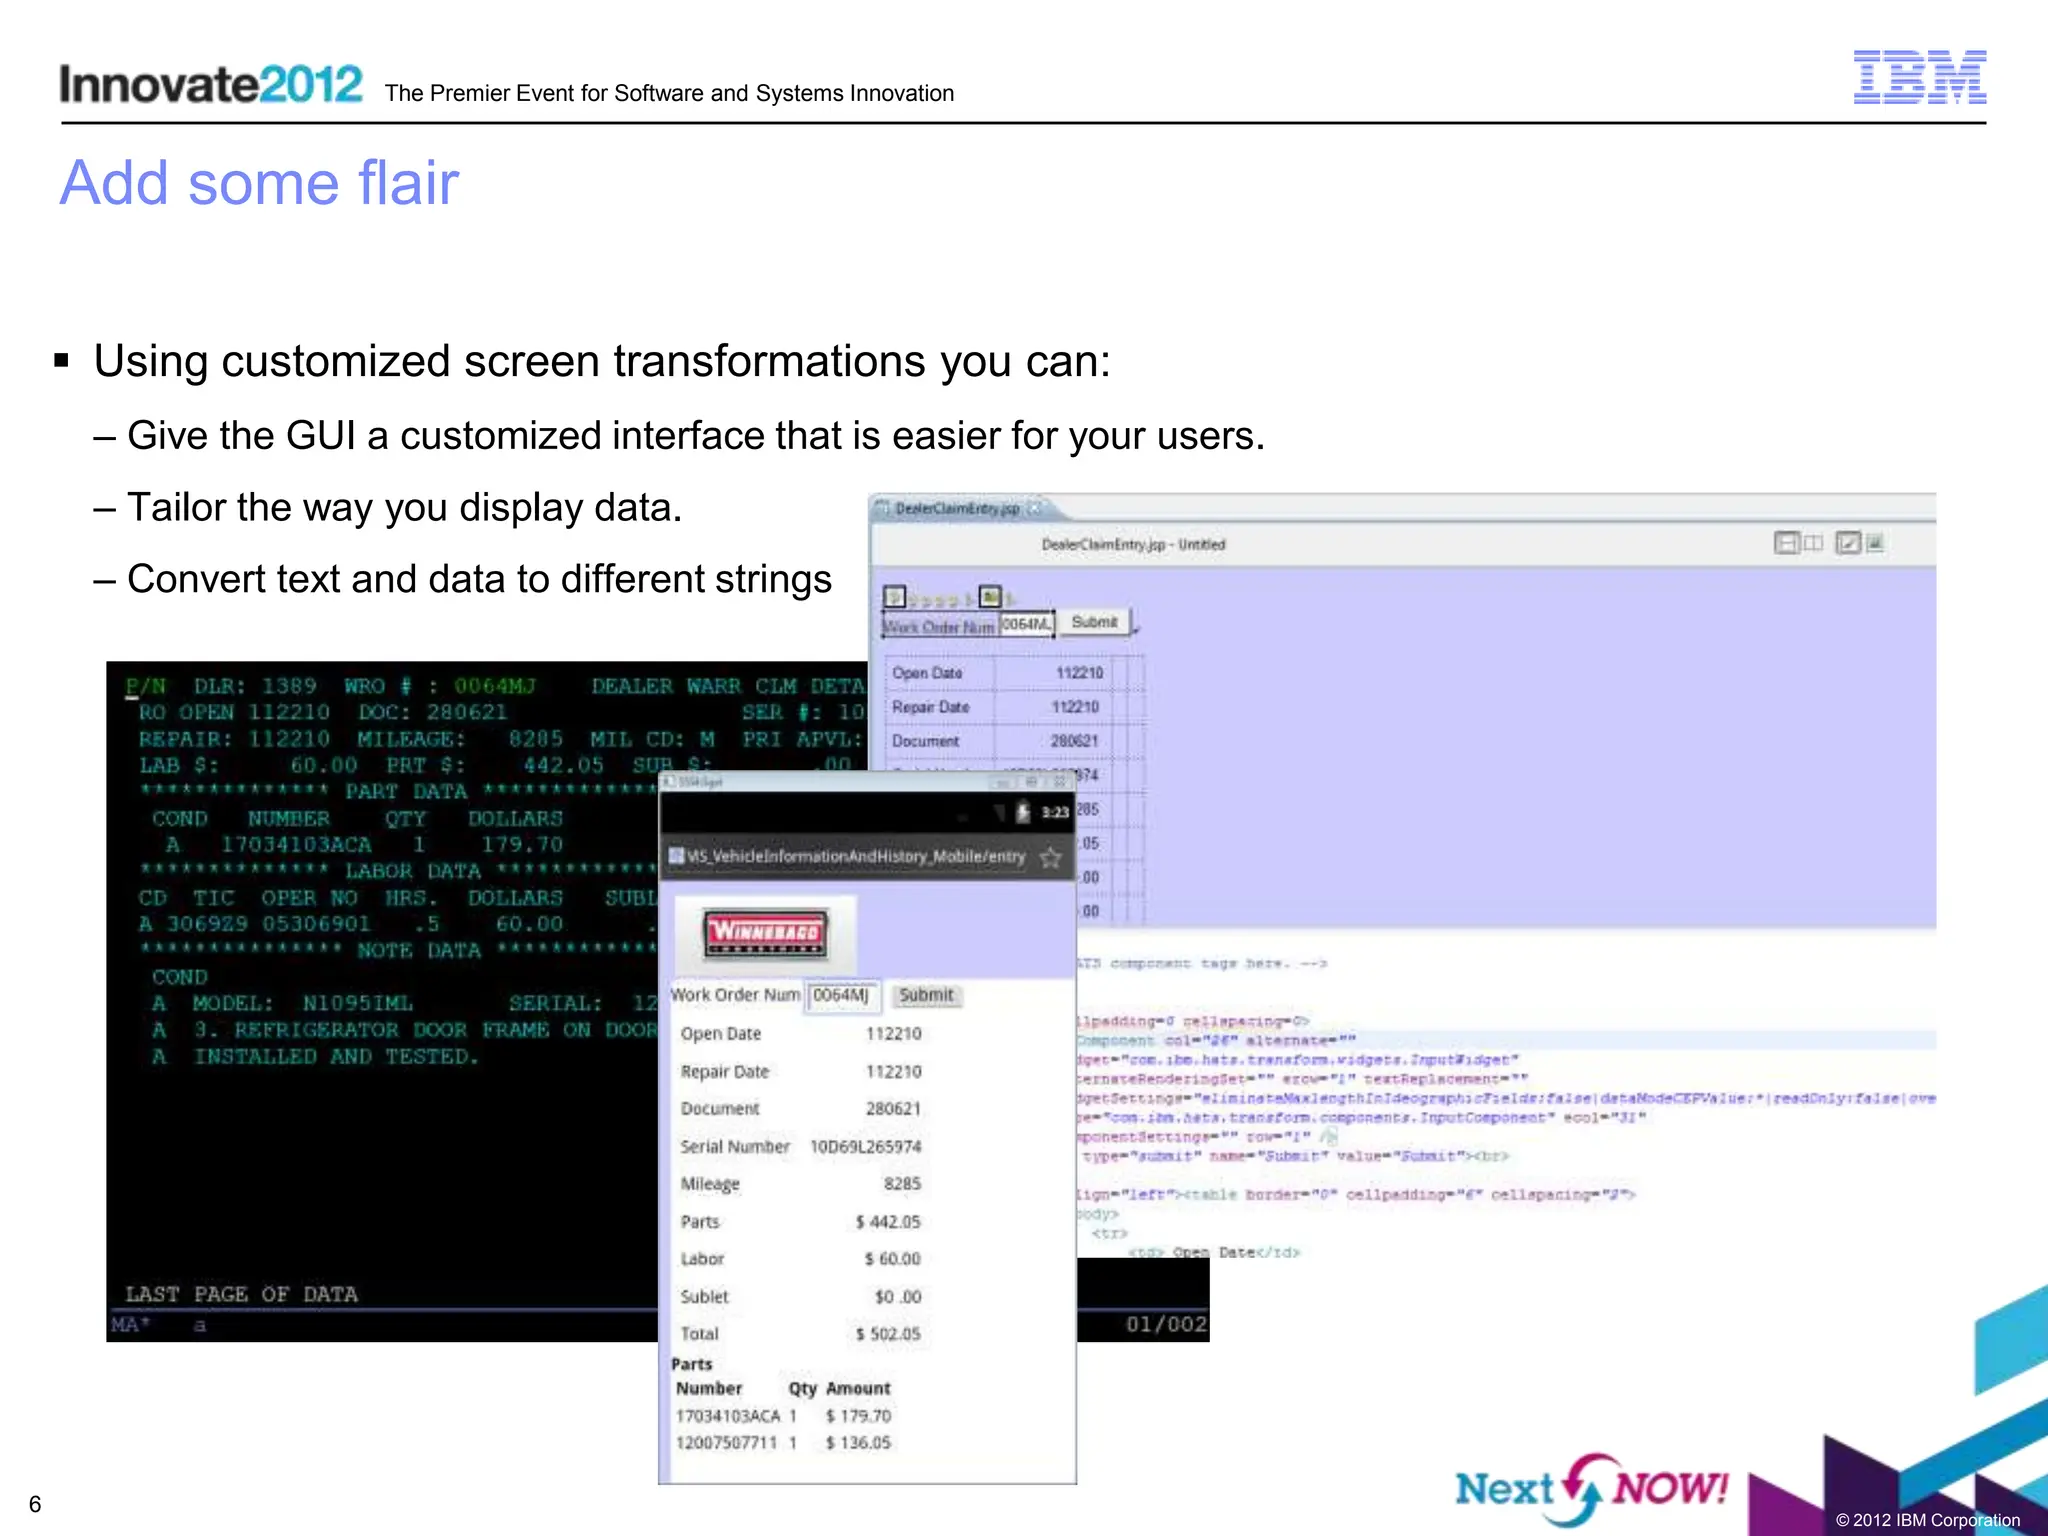Click '0064MJ' work order in terminal screen

click(x=495, y=686)
